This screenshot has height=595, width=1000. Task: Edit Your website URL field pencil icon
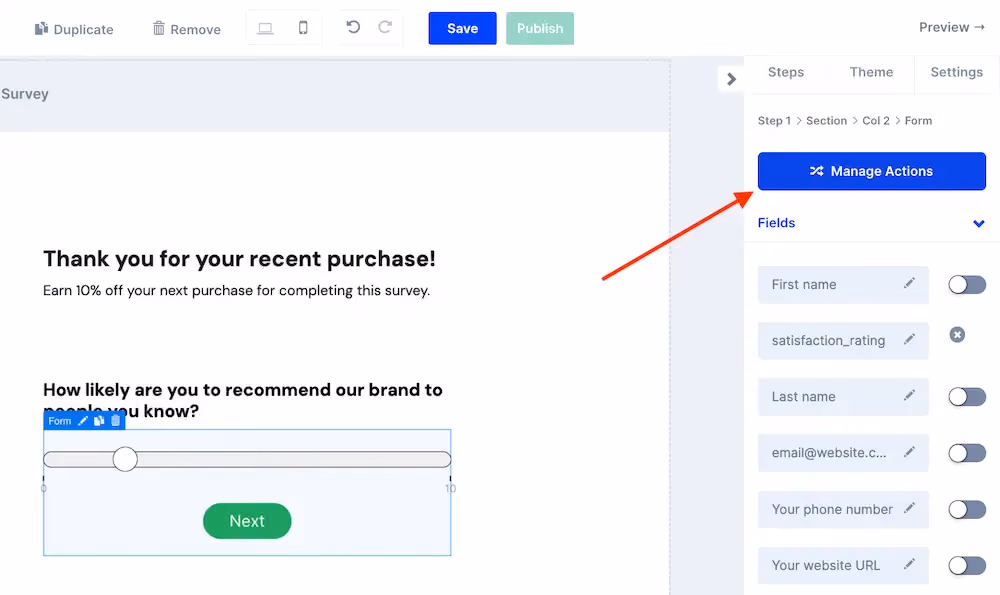click(x=909, y=564)
